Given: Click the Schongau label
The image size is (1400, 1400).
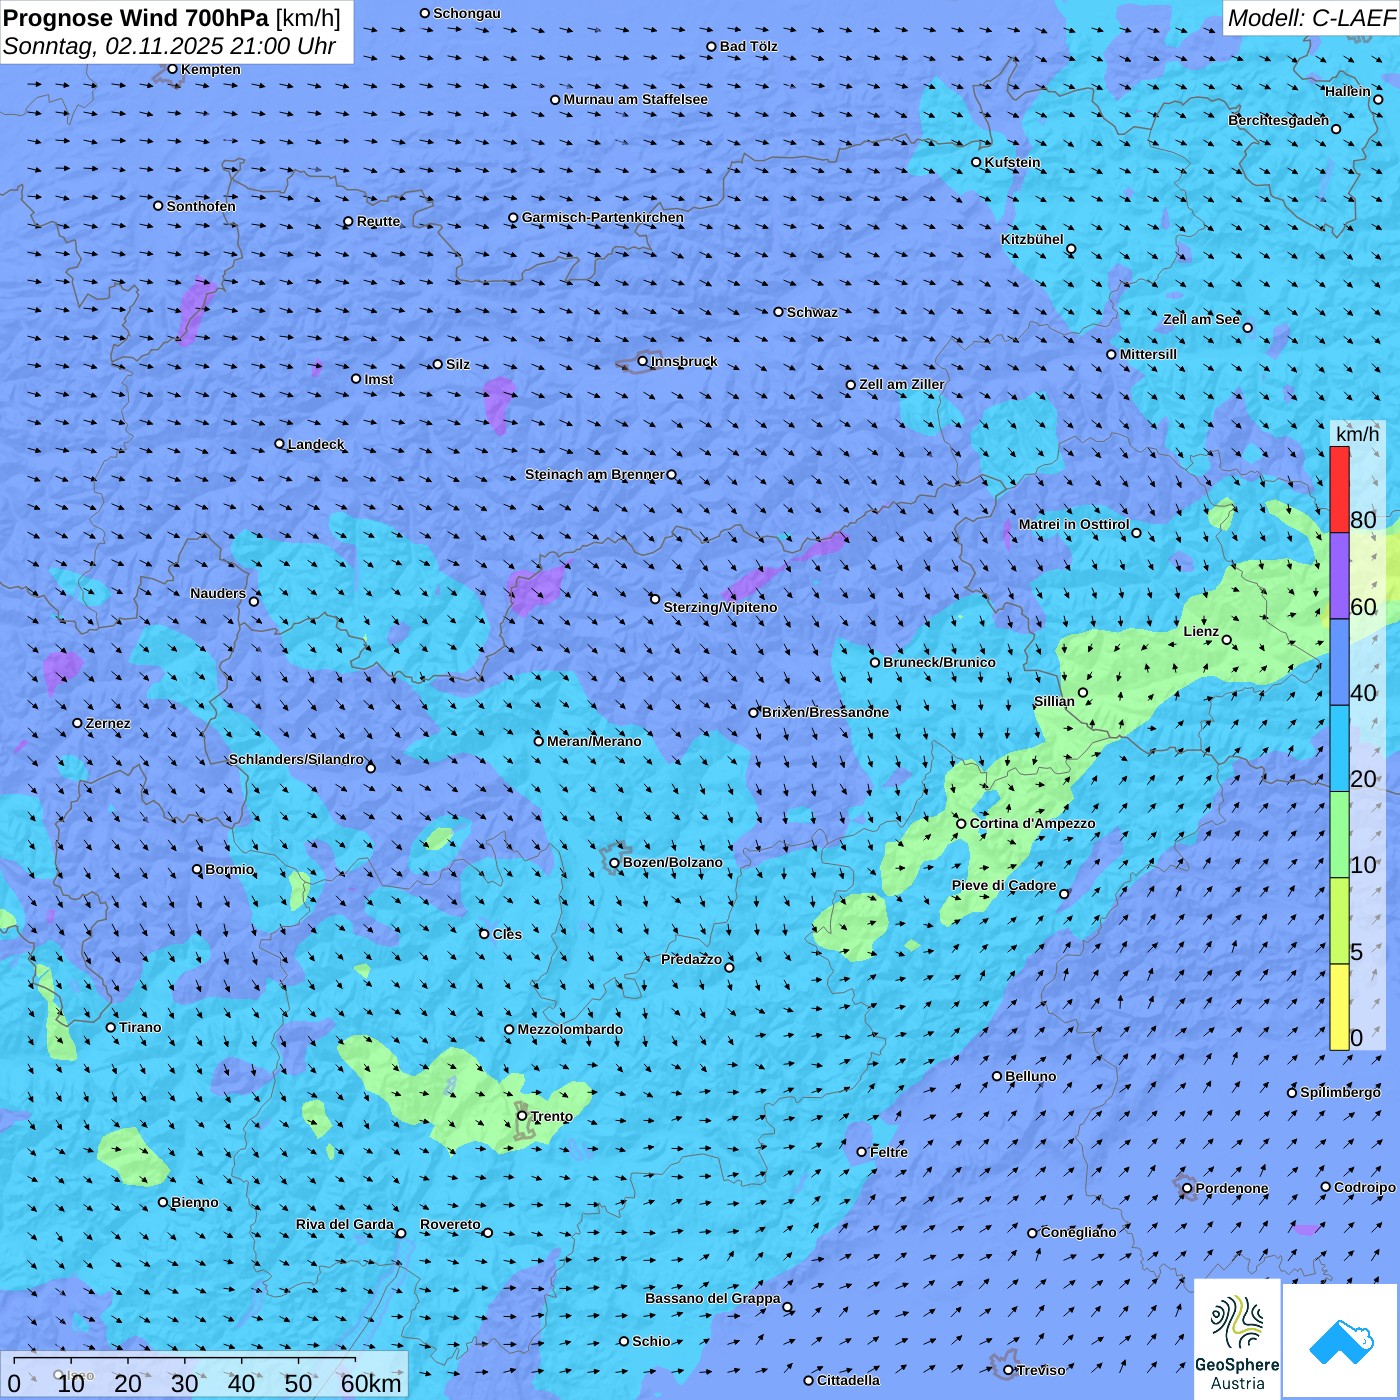Looking at the screenshot, I should [x=467, y=13].
